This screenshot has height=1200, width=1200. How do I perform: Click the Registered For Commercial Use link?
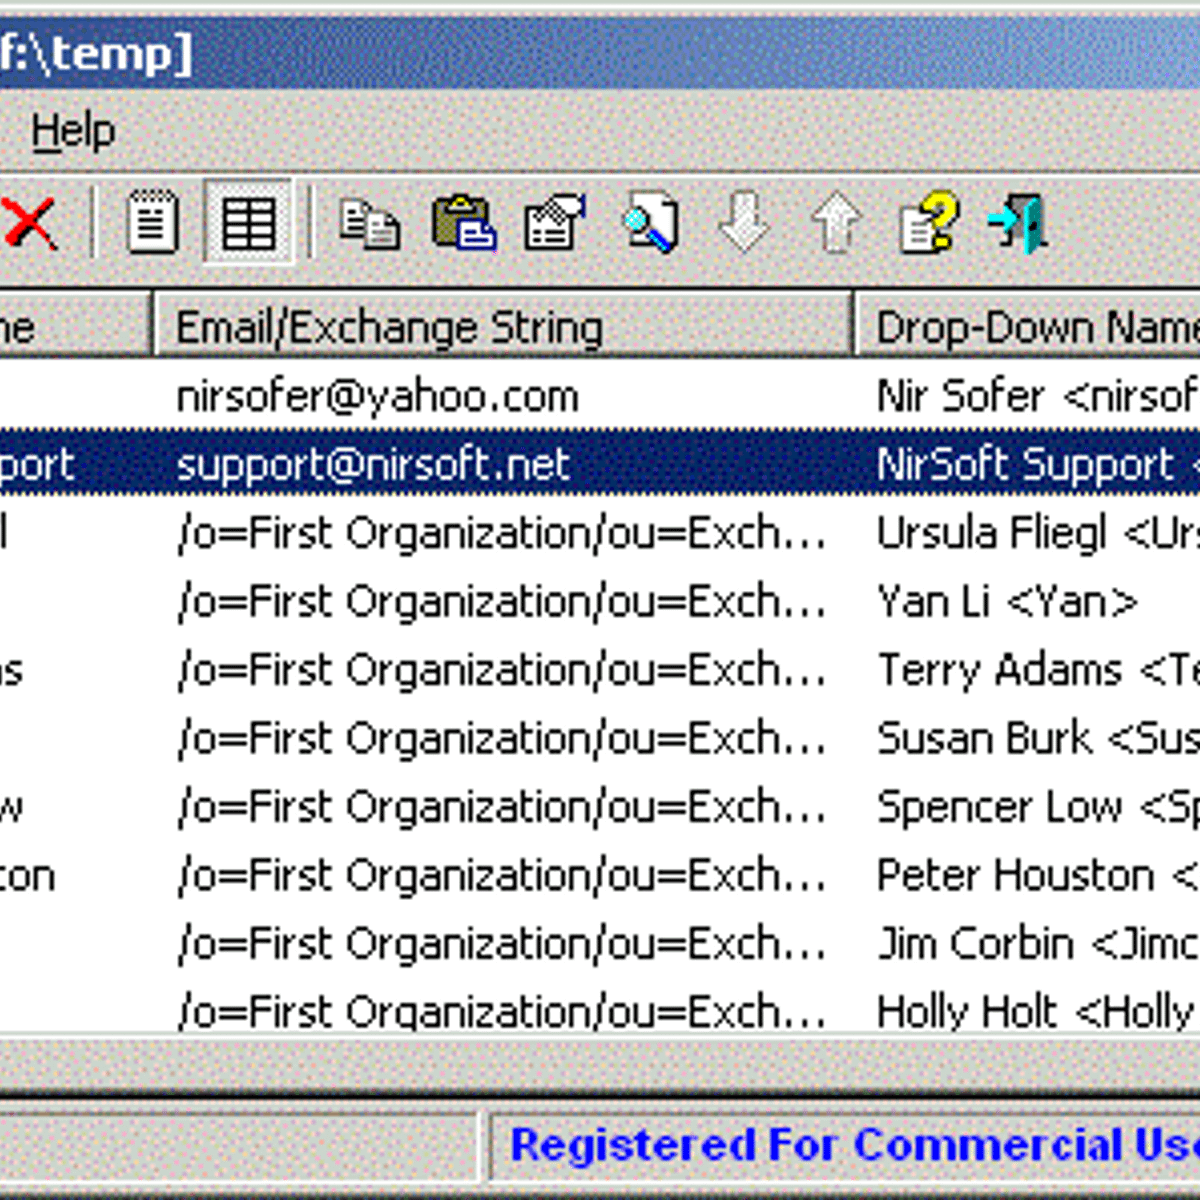[x=850, y=1145]
